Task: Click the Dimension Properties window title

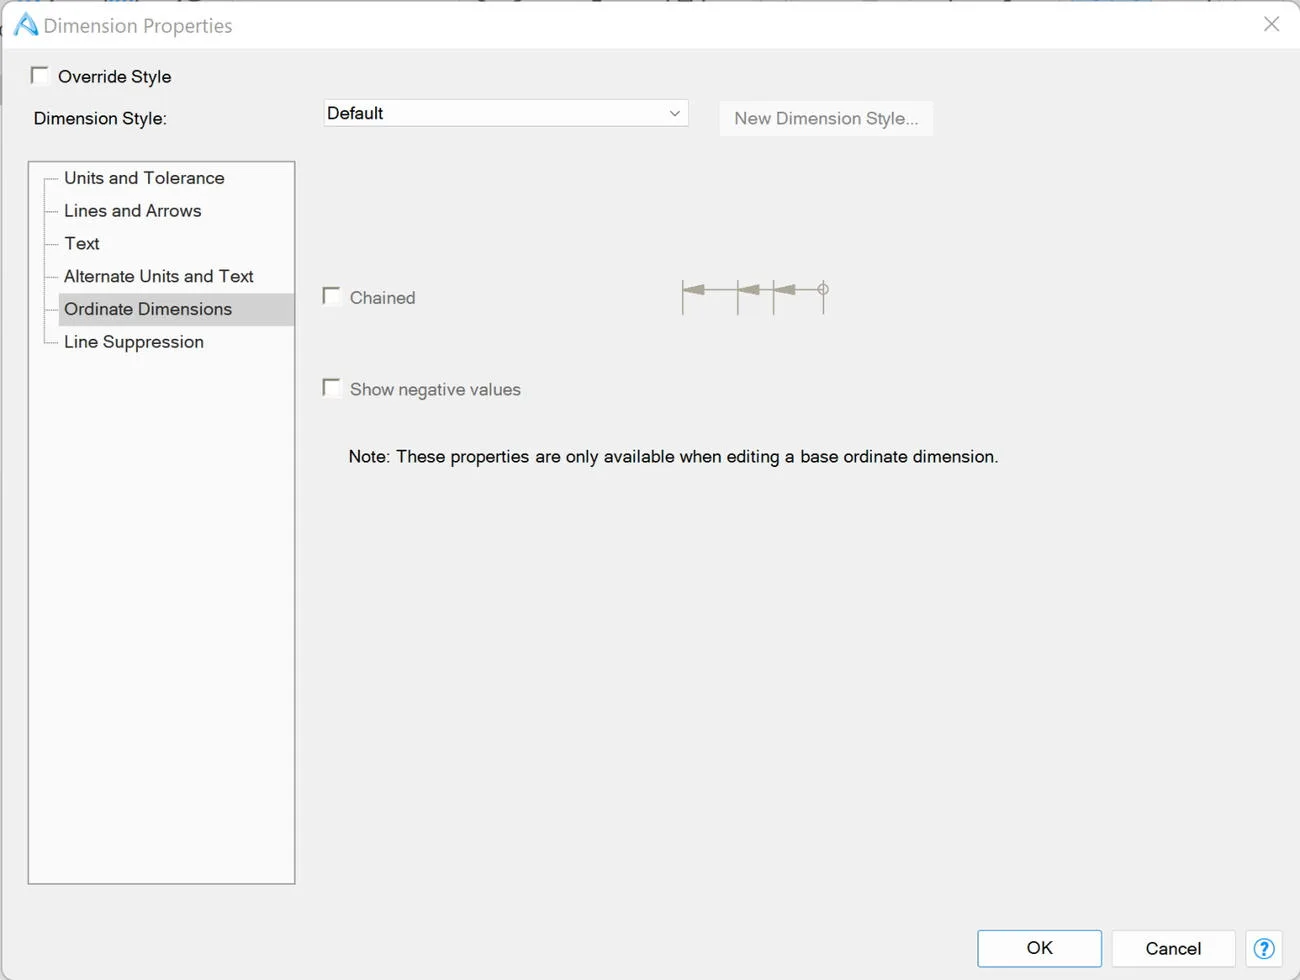Action: point(138,26)
